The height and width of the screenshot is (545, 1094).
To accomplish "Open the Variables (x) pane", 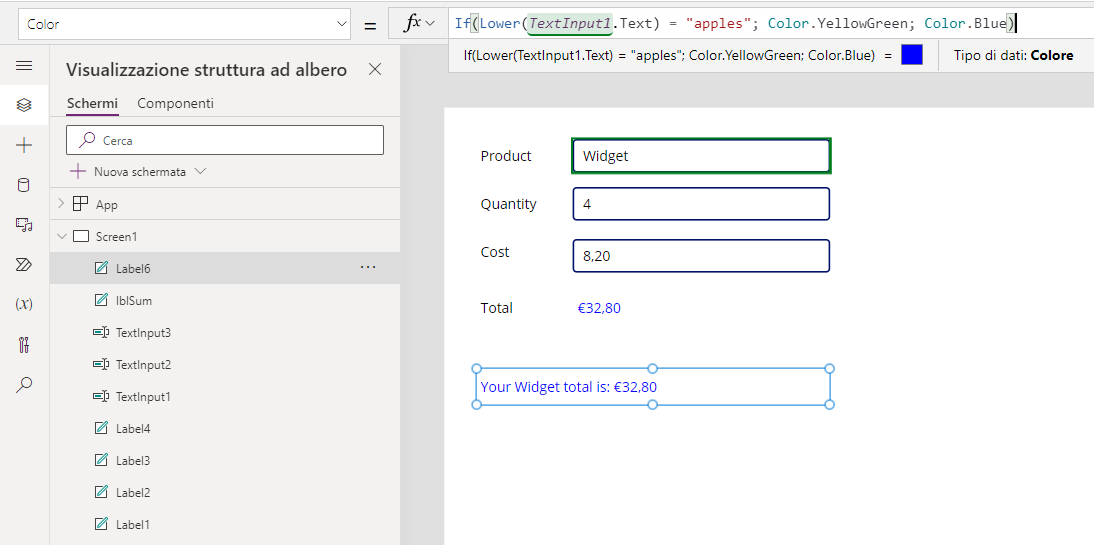I will point(24,304).
